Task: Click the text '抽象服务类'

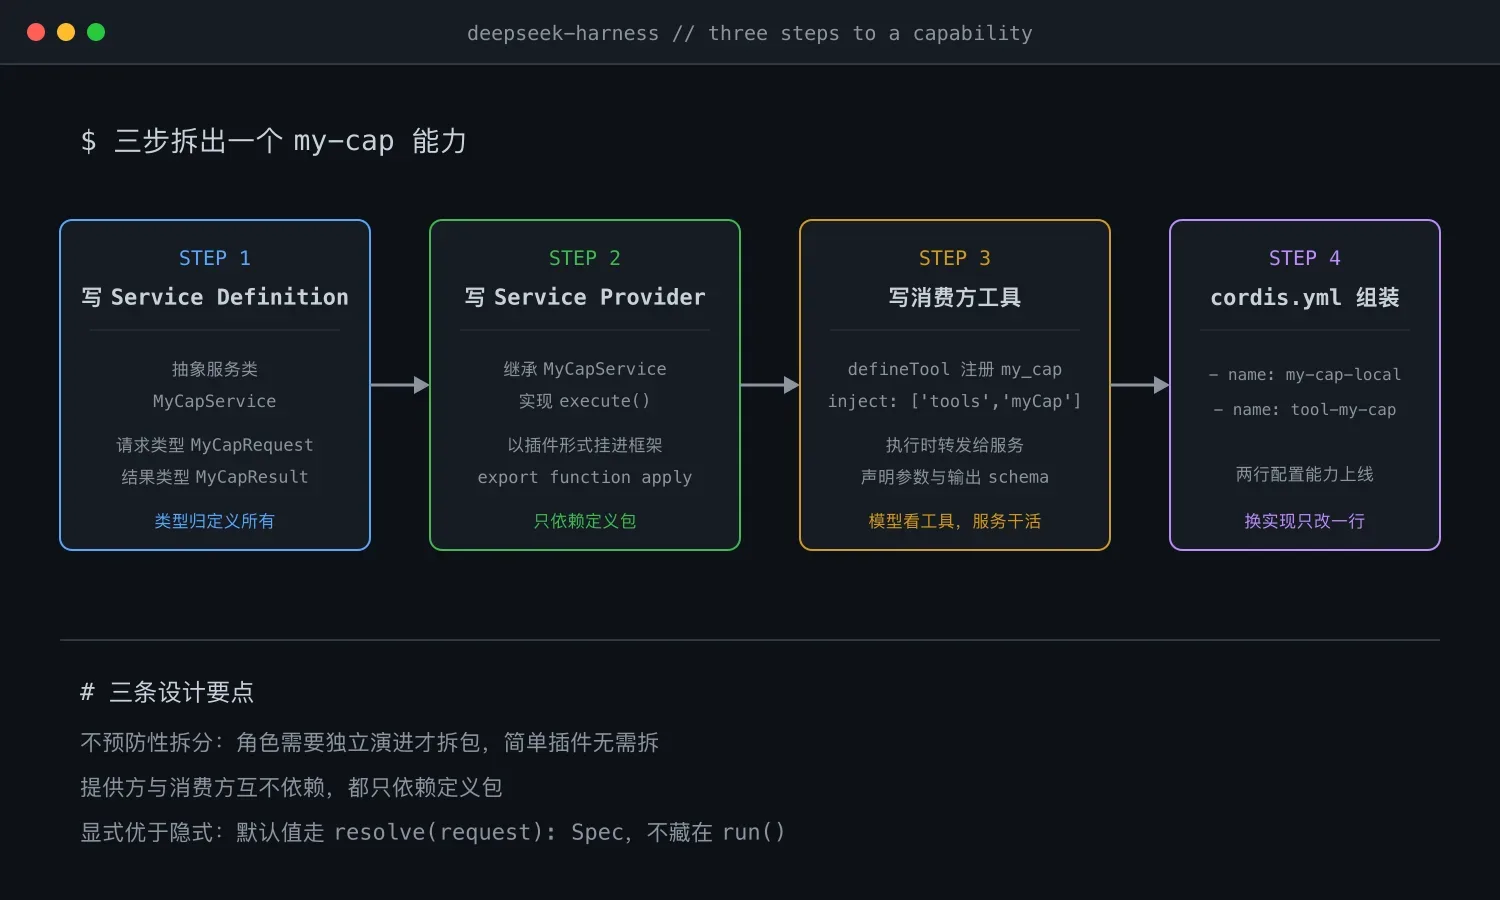Action: coord(215,369)
